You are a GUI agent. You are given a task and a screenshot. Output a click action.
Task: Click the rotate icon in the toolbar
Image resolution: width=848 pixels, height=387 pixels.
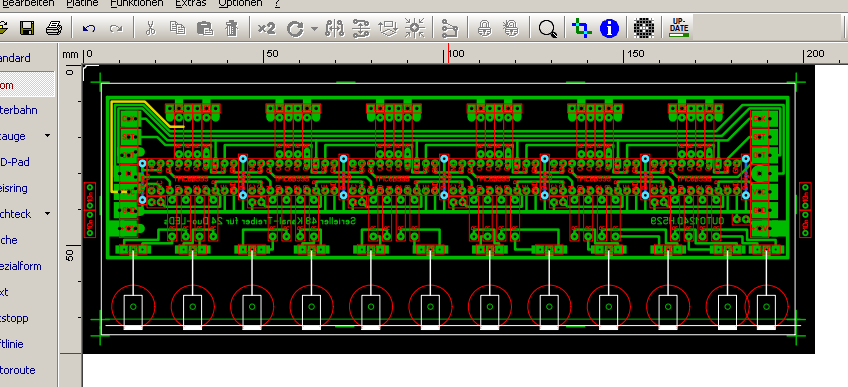(295, 29)
